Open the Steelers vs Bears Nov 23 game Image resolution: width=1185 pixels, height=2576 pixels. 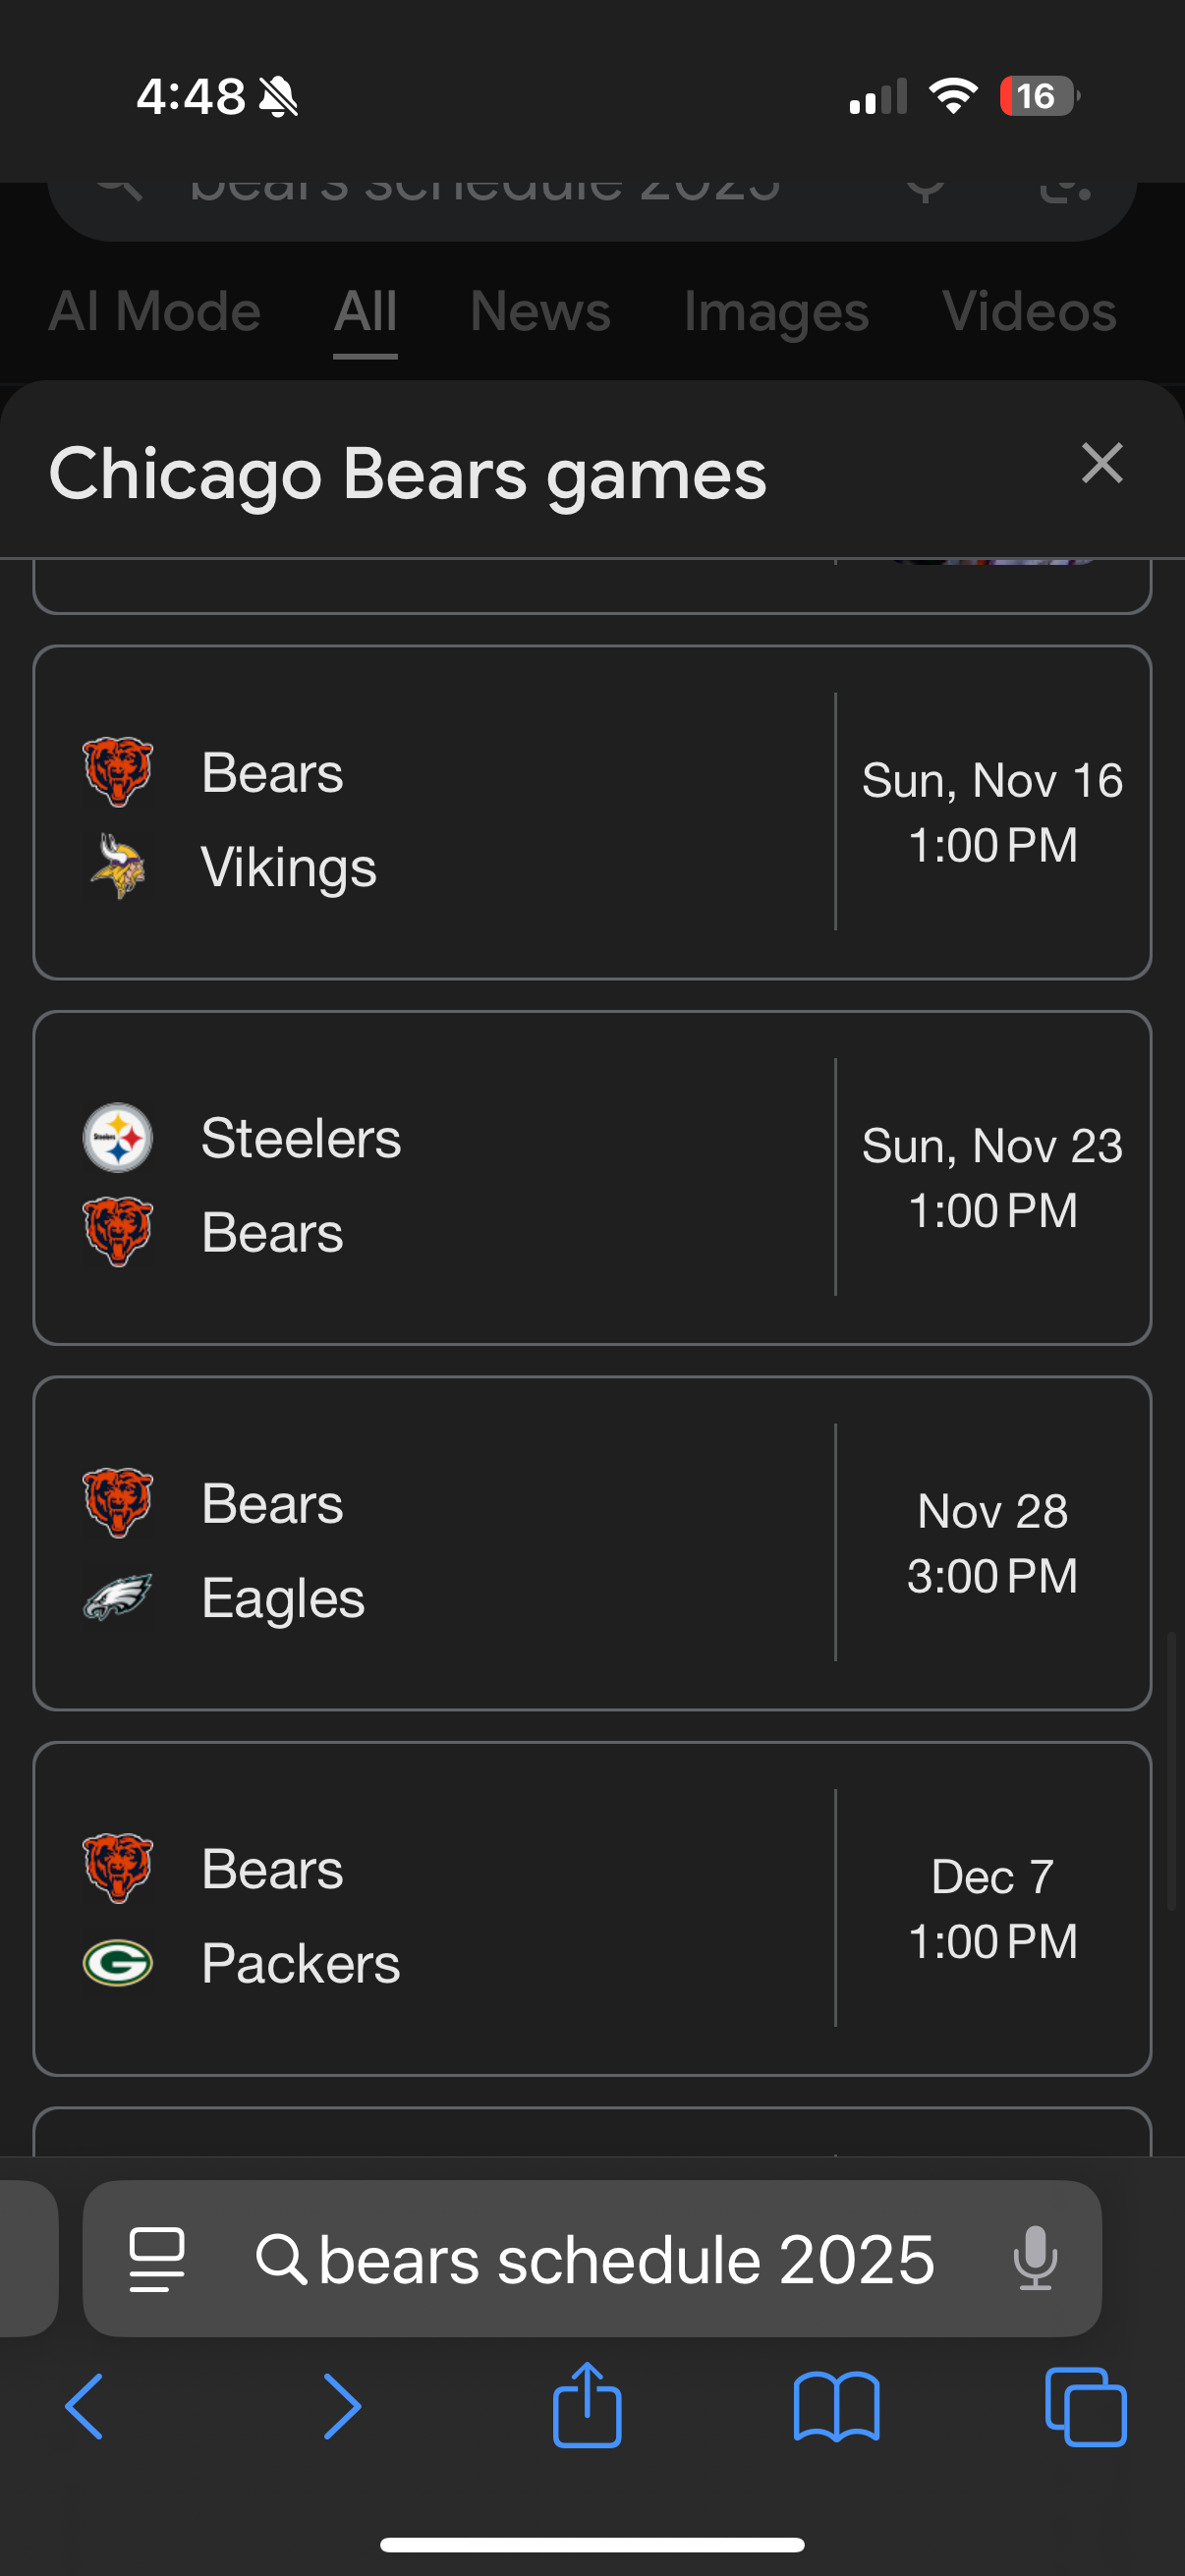click(x=592, y=1178)
